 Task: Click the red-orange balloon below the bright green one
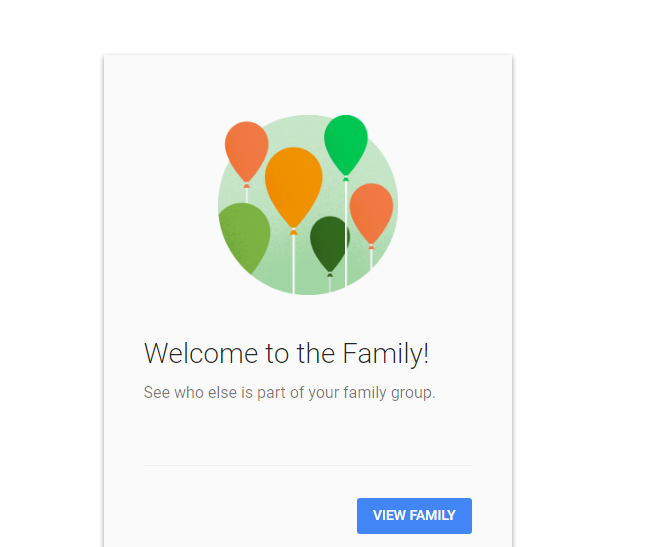pyautogui.click(x=371, y=211)
